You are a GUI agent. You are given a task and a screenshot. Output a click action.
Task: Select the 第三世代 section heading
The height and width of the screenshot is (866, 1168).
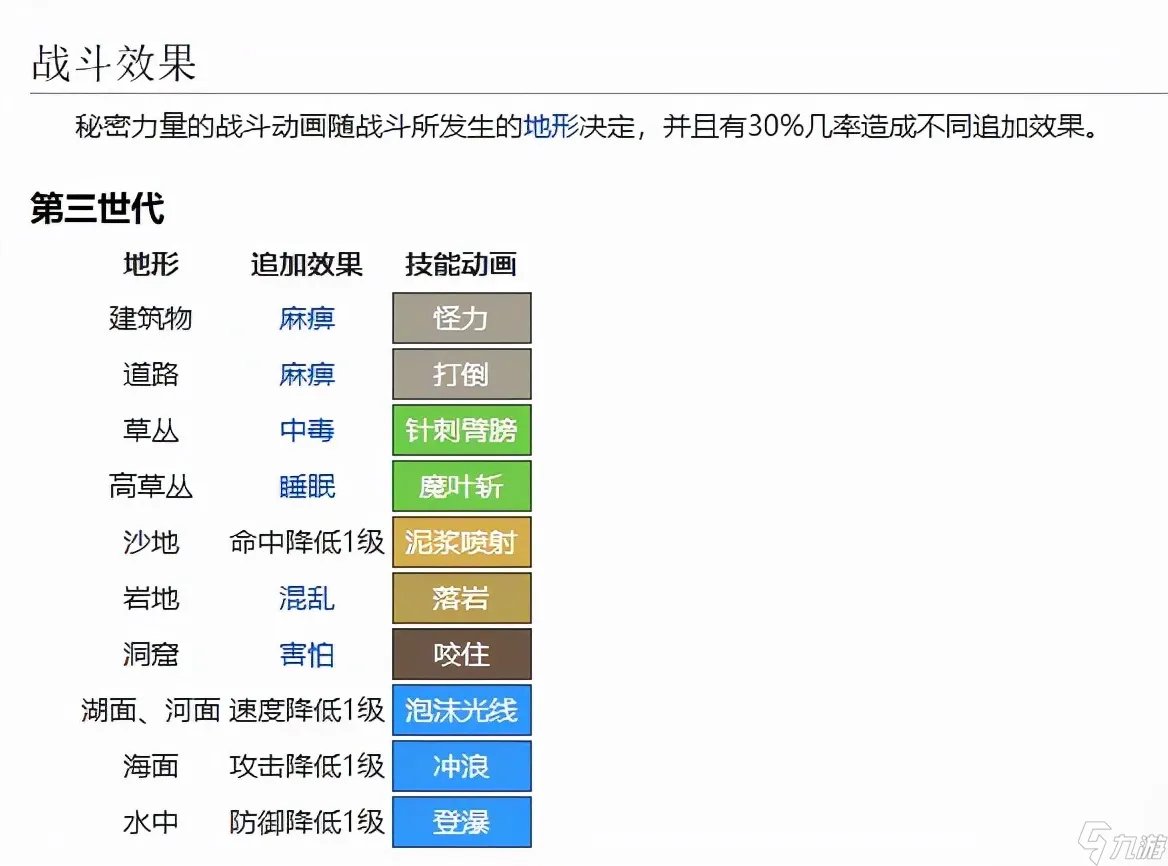click(97, 209)
